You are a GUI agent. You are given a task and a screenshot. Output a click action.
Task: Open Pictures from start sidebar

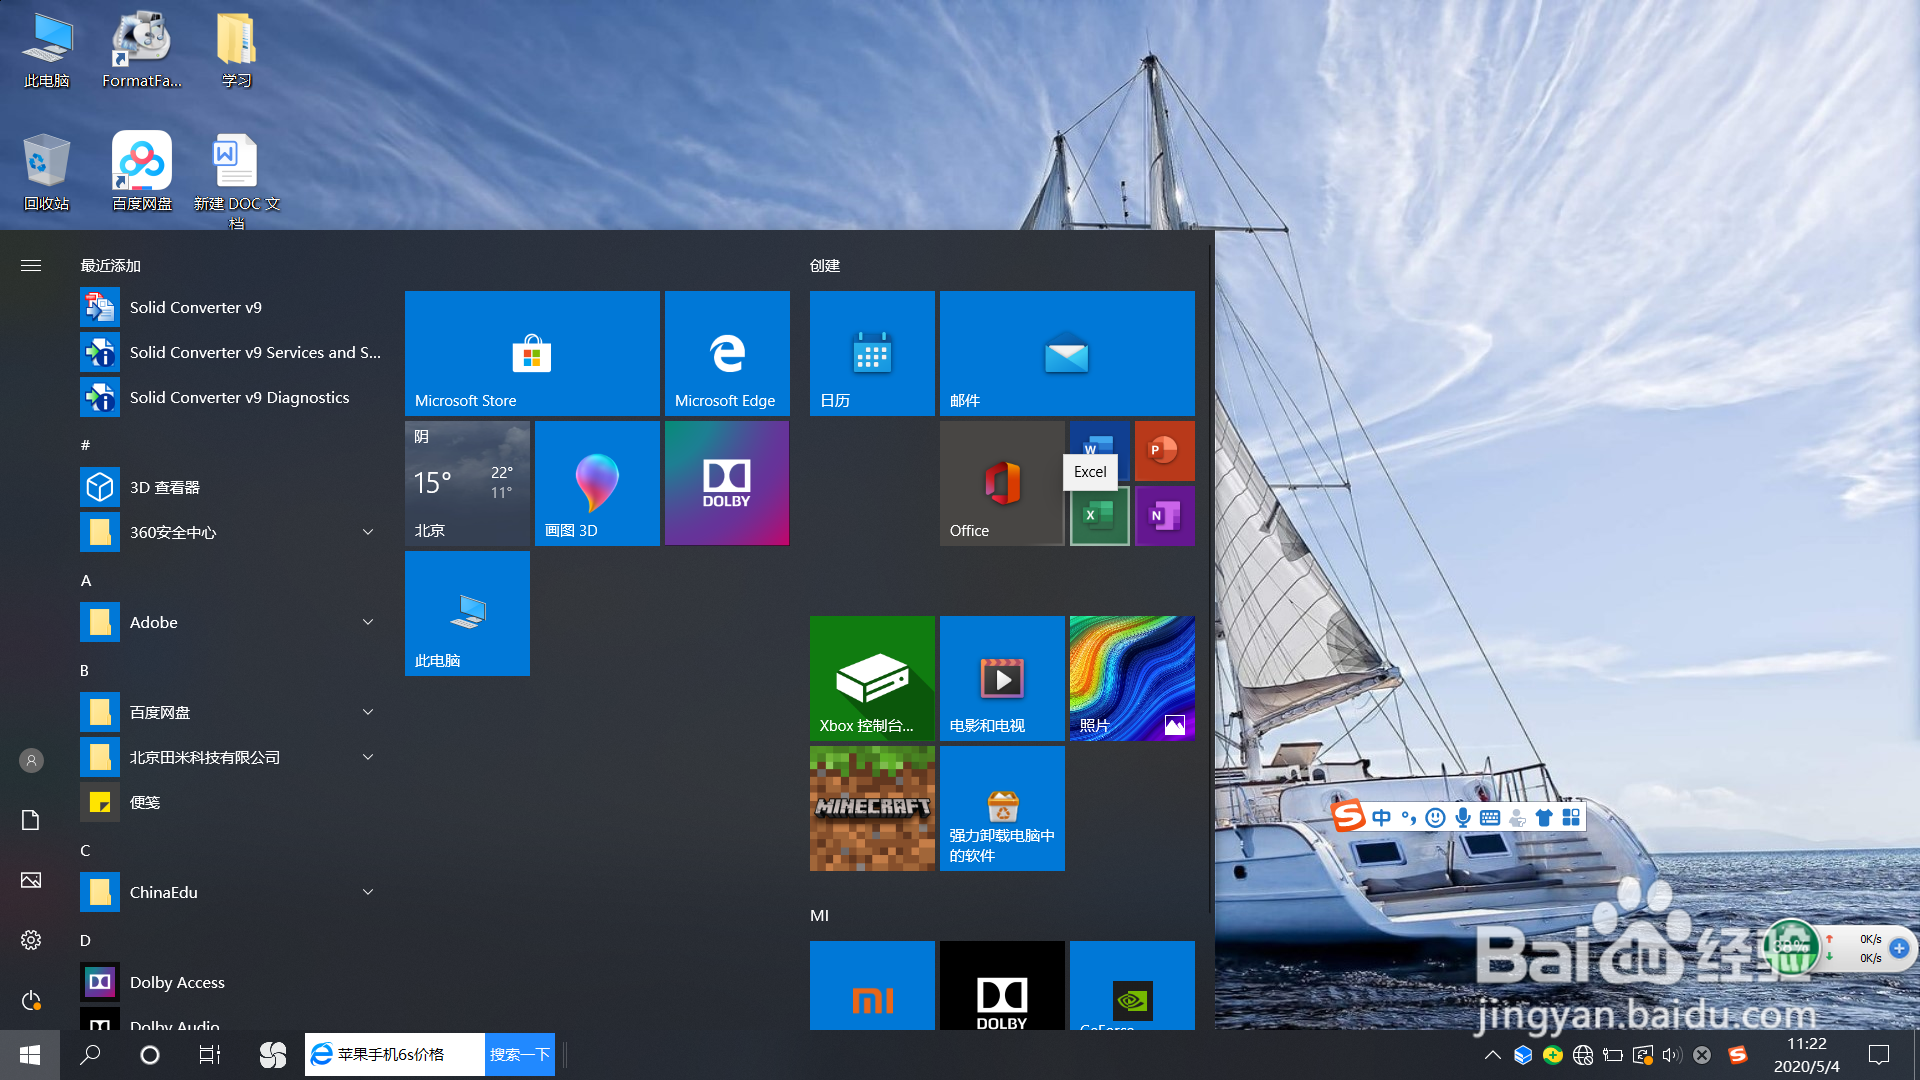(31, 880)
